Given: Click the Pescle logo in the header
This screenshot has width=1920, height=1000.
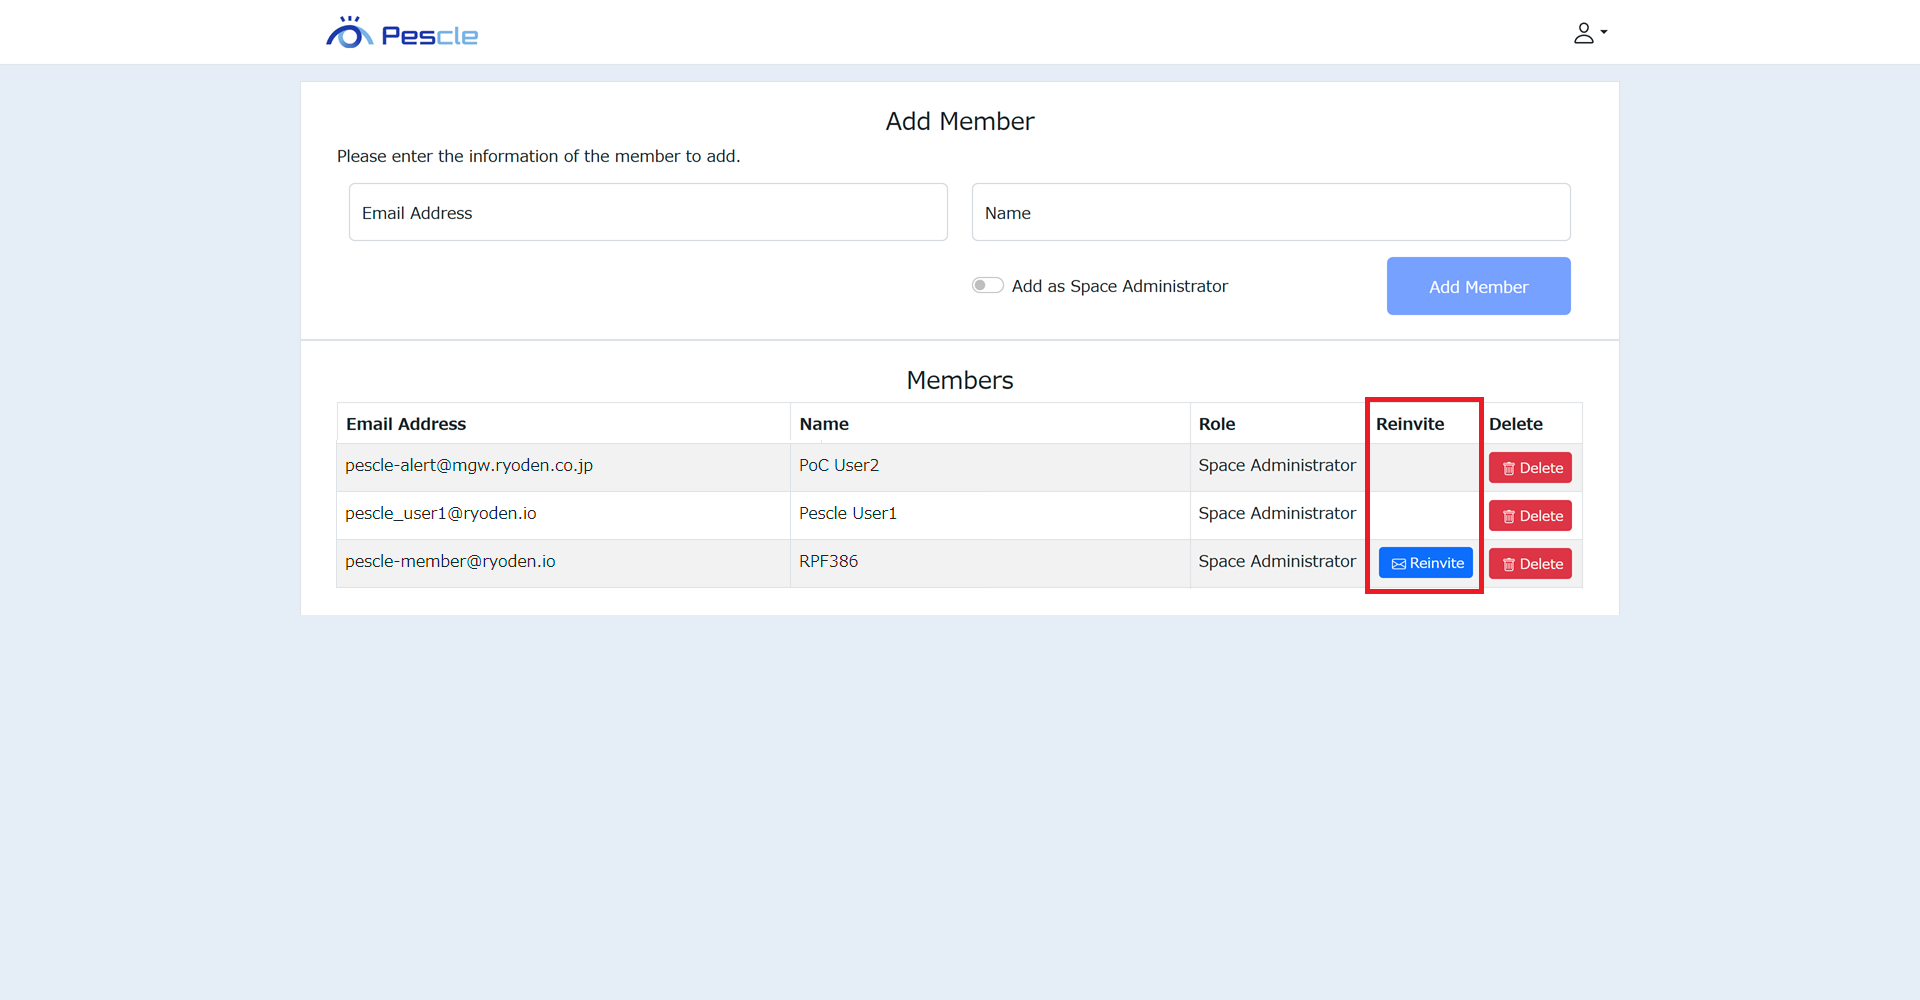Looking at the screenshot, I should tap(402, 34).
